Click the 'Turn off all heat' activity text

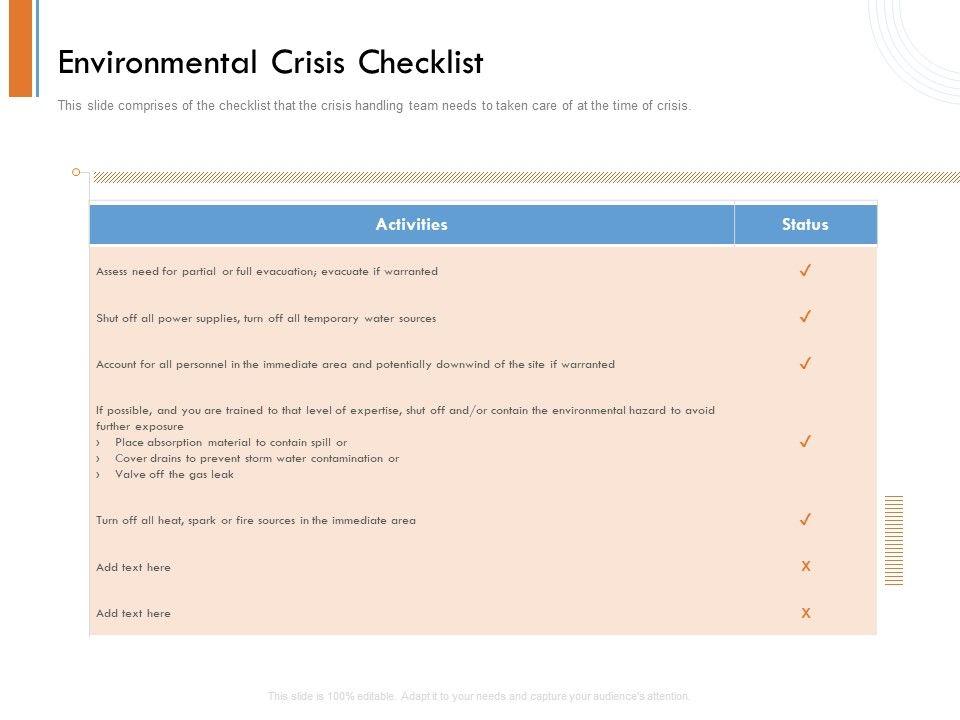tap(256, 520)
